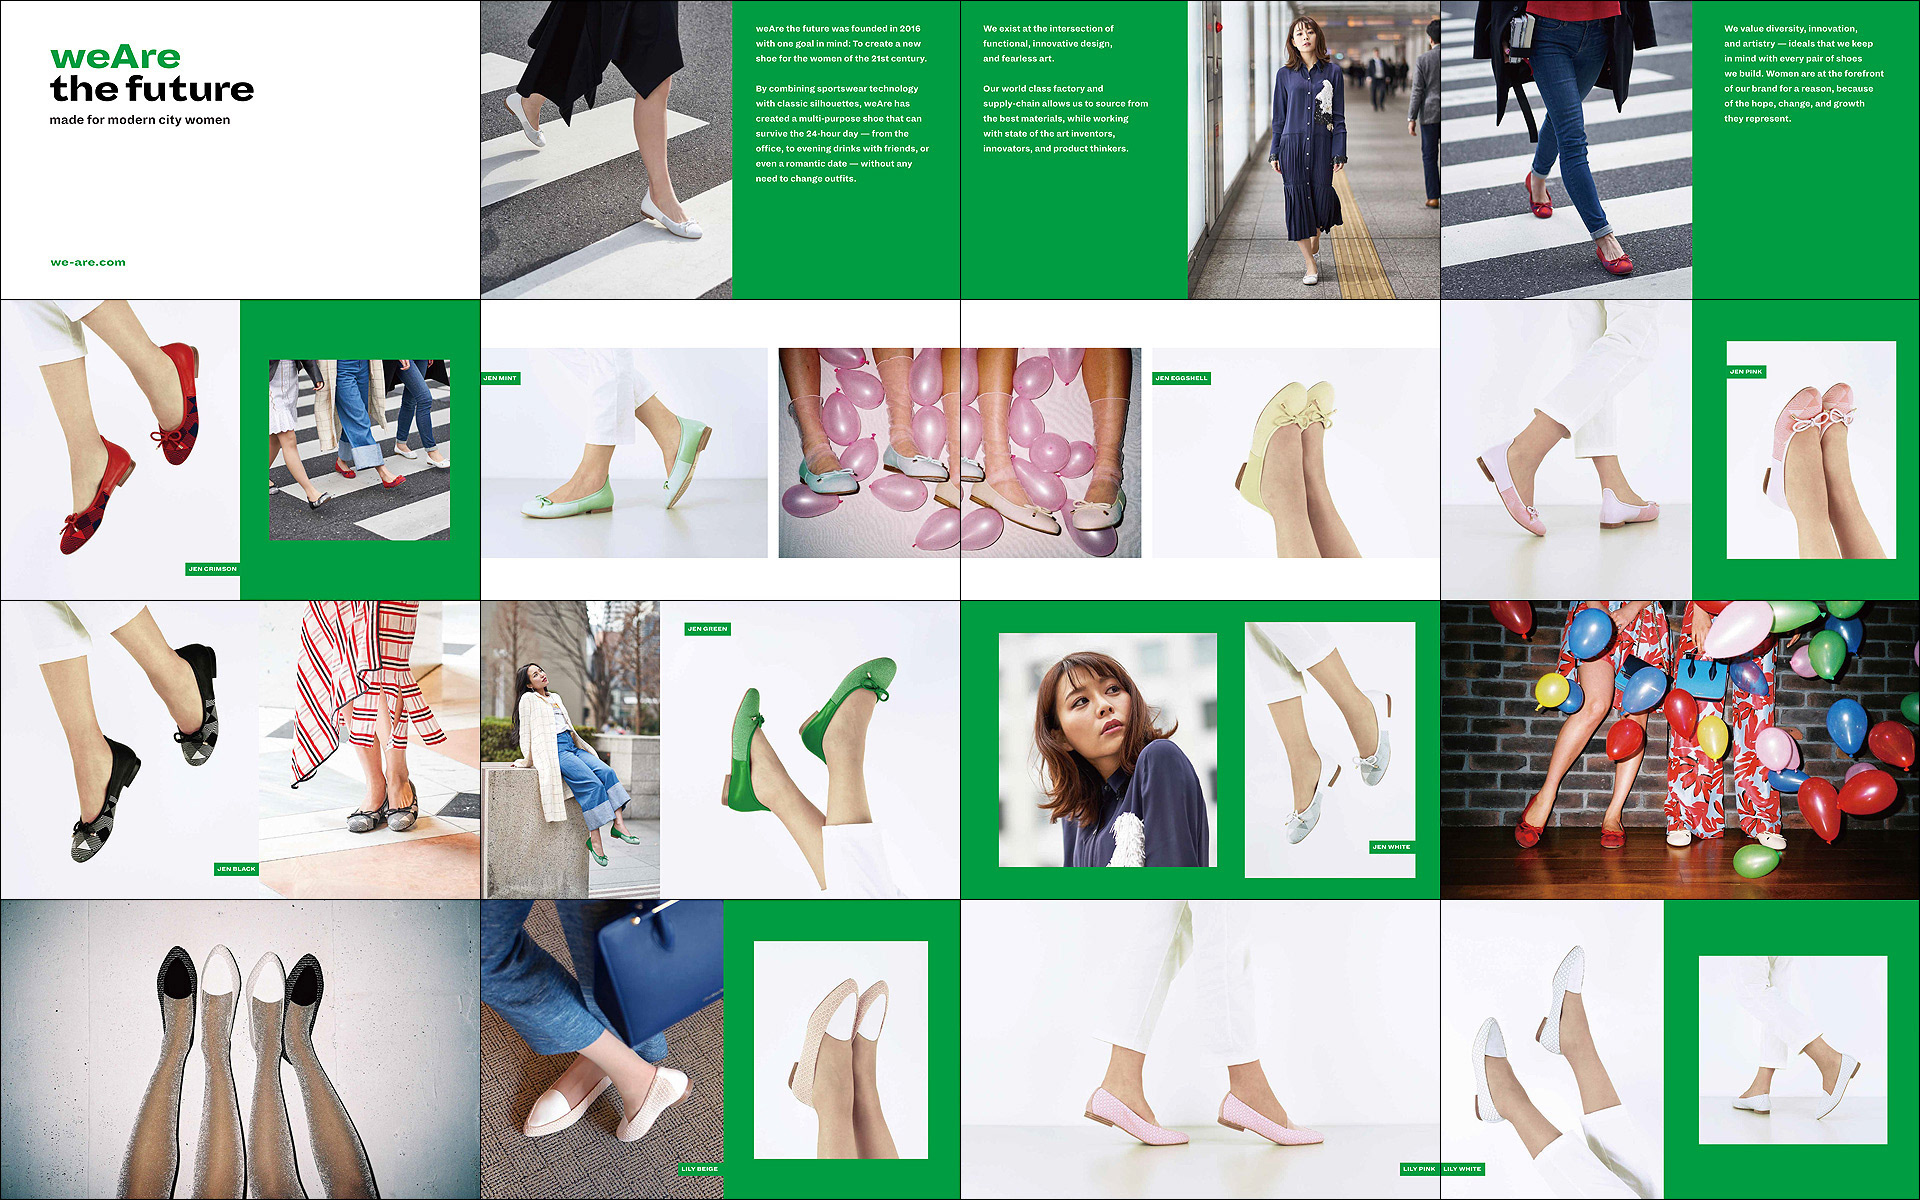The height and width of the screenshot is (1200, 1920).
Task: Click the LILY BEIGE label
Action: (699, 1169)
